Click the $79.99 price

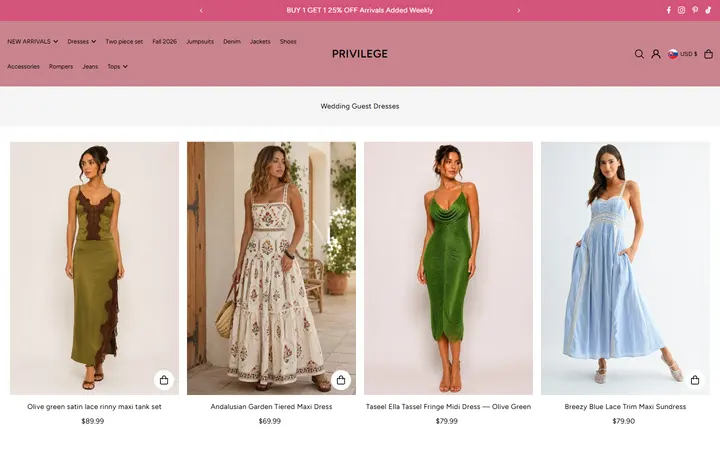(447, 421)
